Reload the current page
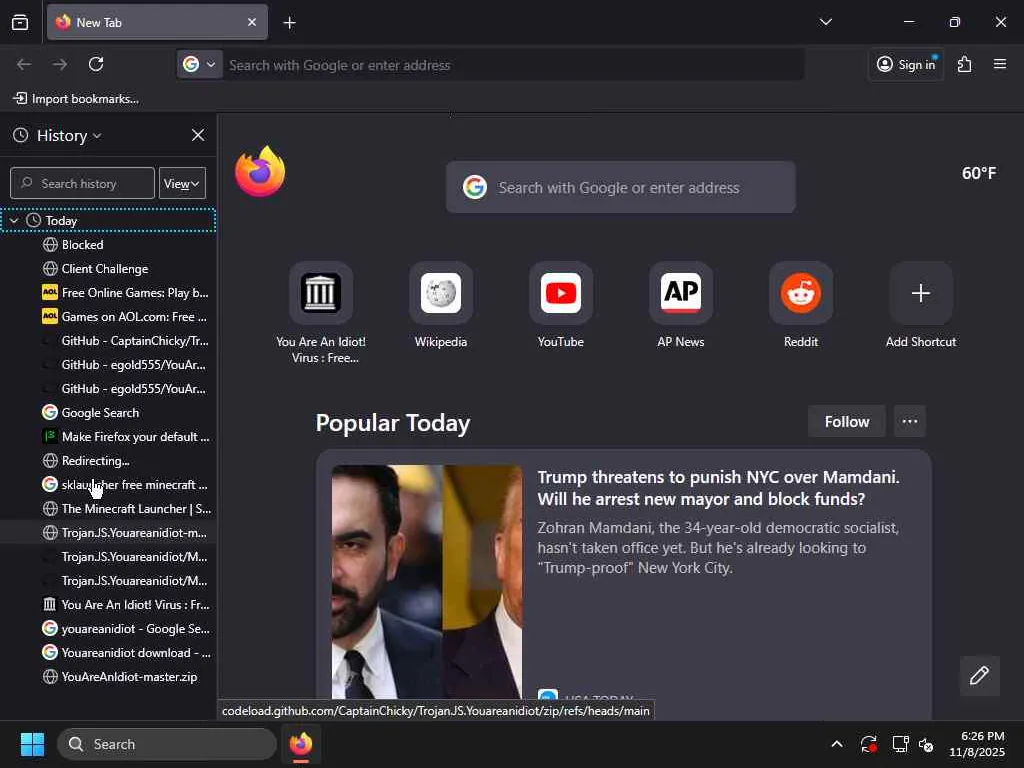This screenshot has height=768, width=1024. [96, 64]
